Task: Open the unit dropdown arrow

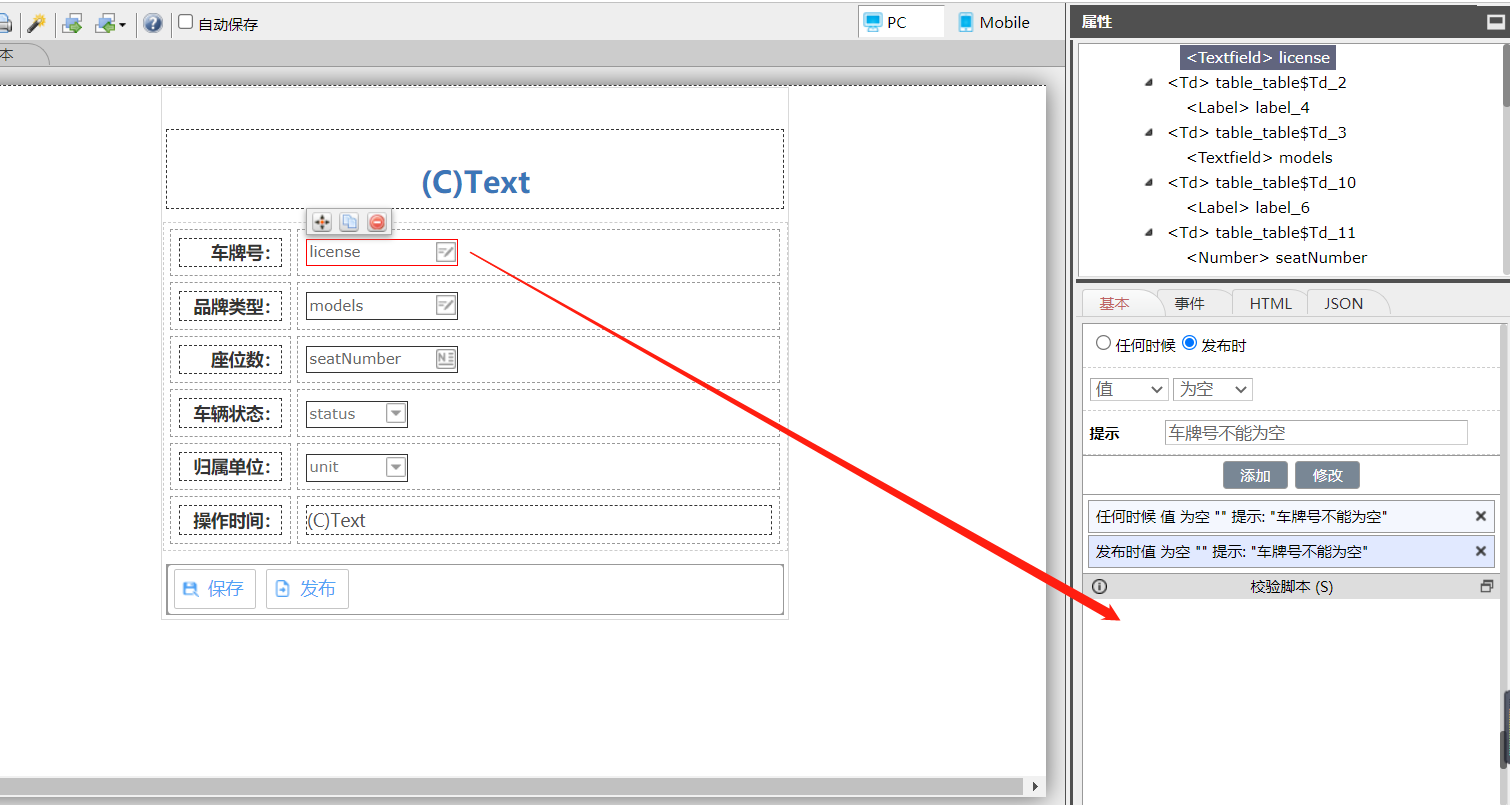Action: click(x=396, y=467)
